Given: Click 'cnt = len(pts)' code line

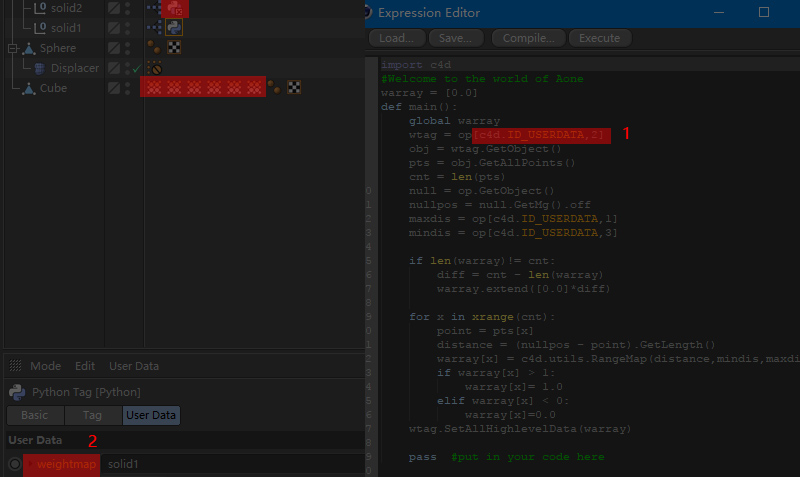Looking at the screenshot, I should 457,177.
